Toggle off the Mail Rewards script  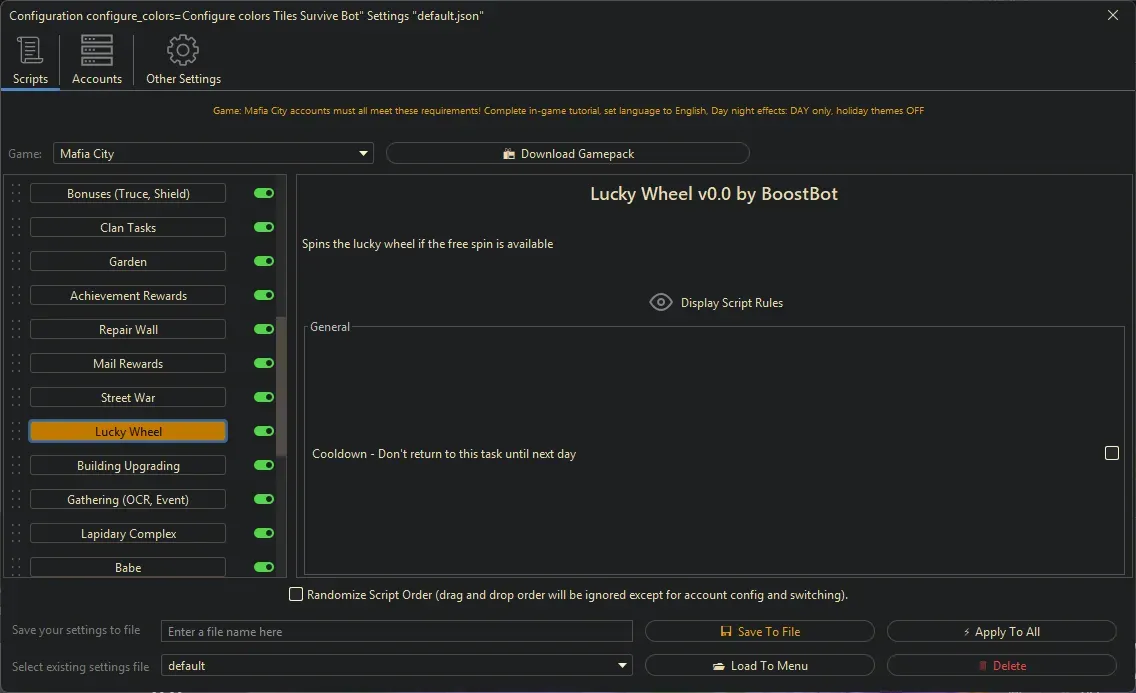click(264, 364)
